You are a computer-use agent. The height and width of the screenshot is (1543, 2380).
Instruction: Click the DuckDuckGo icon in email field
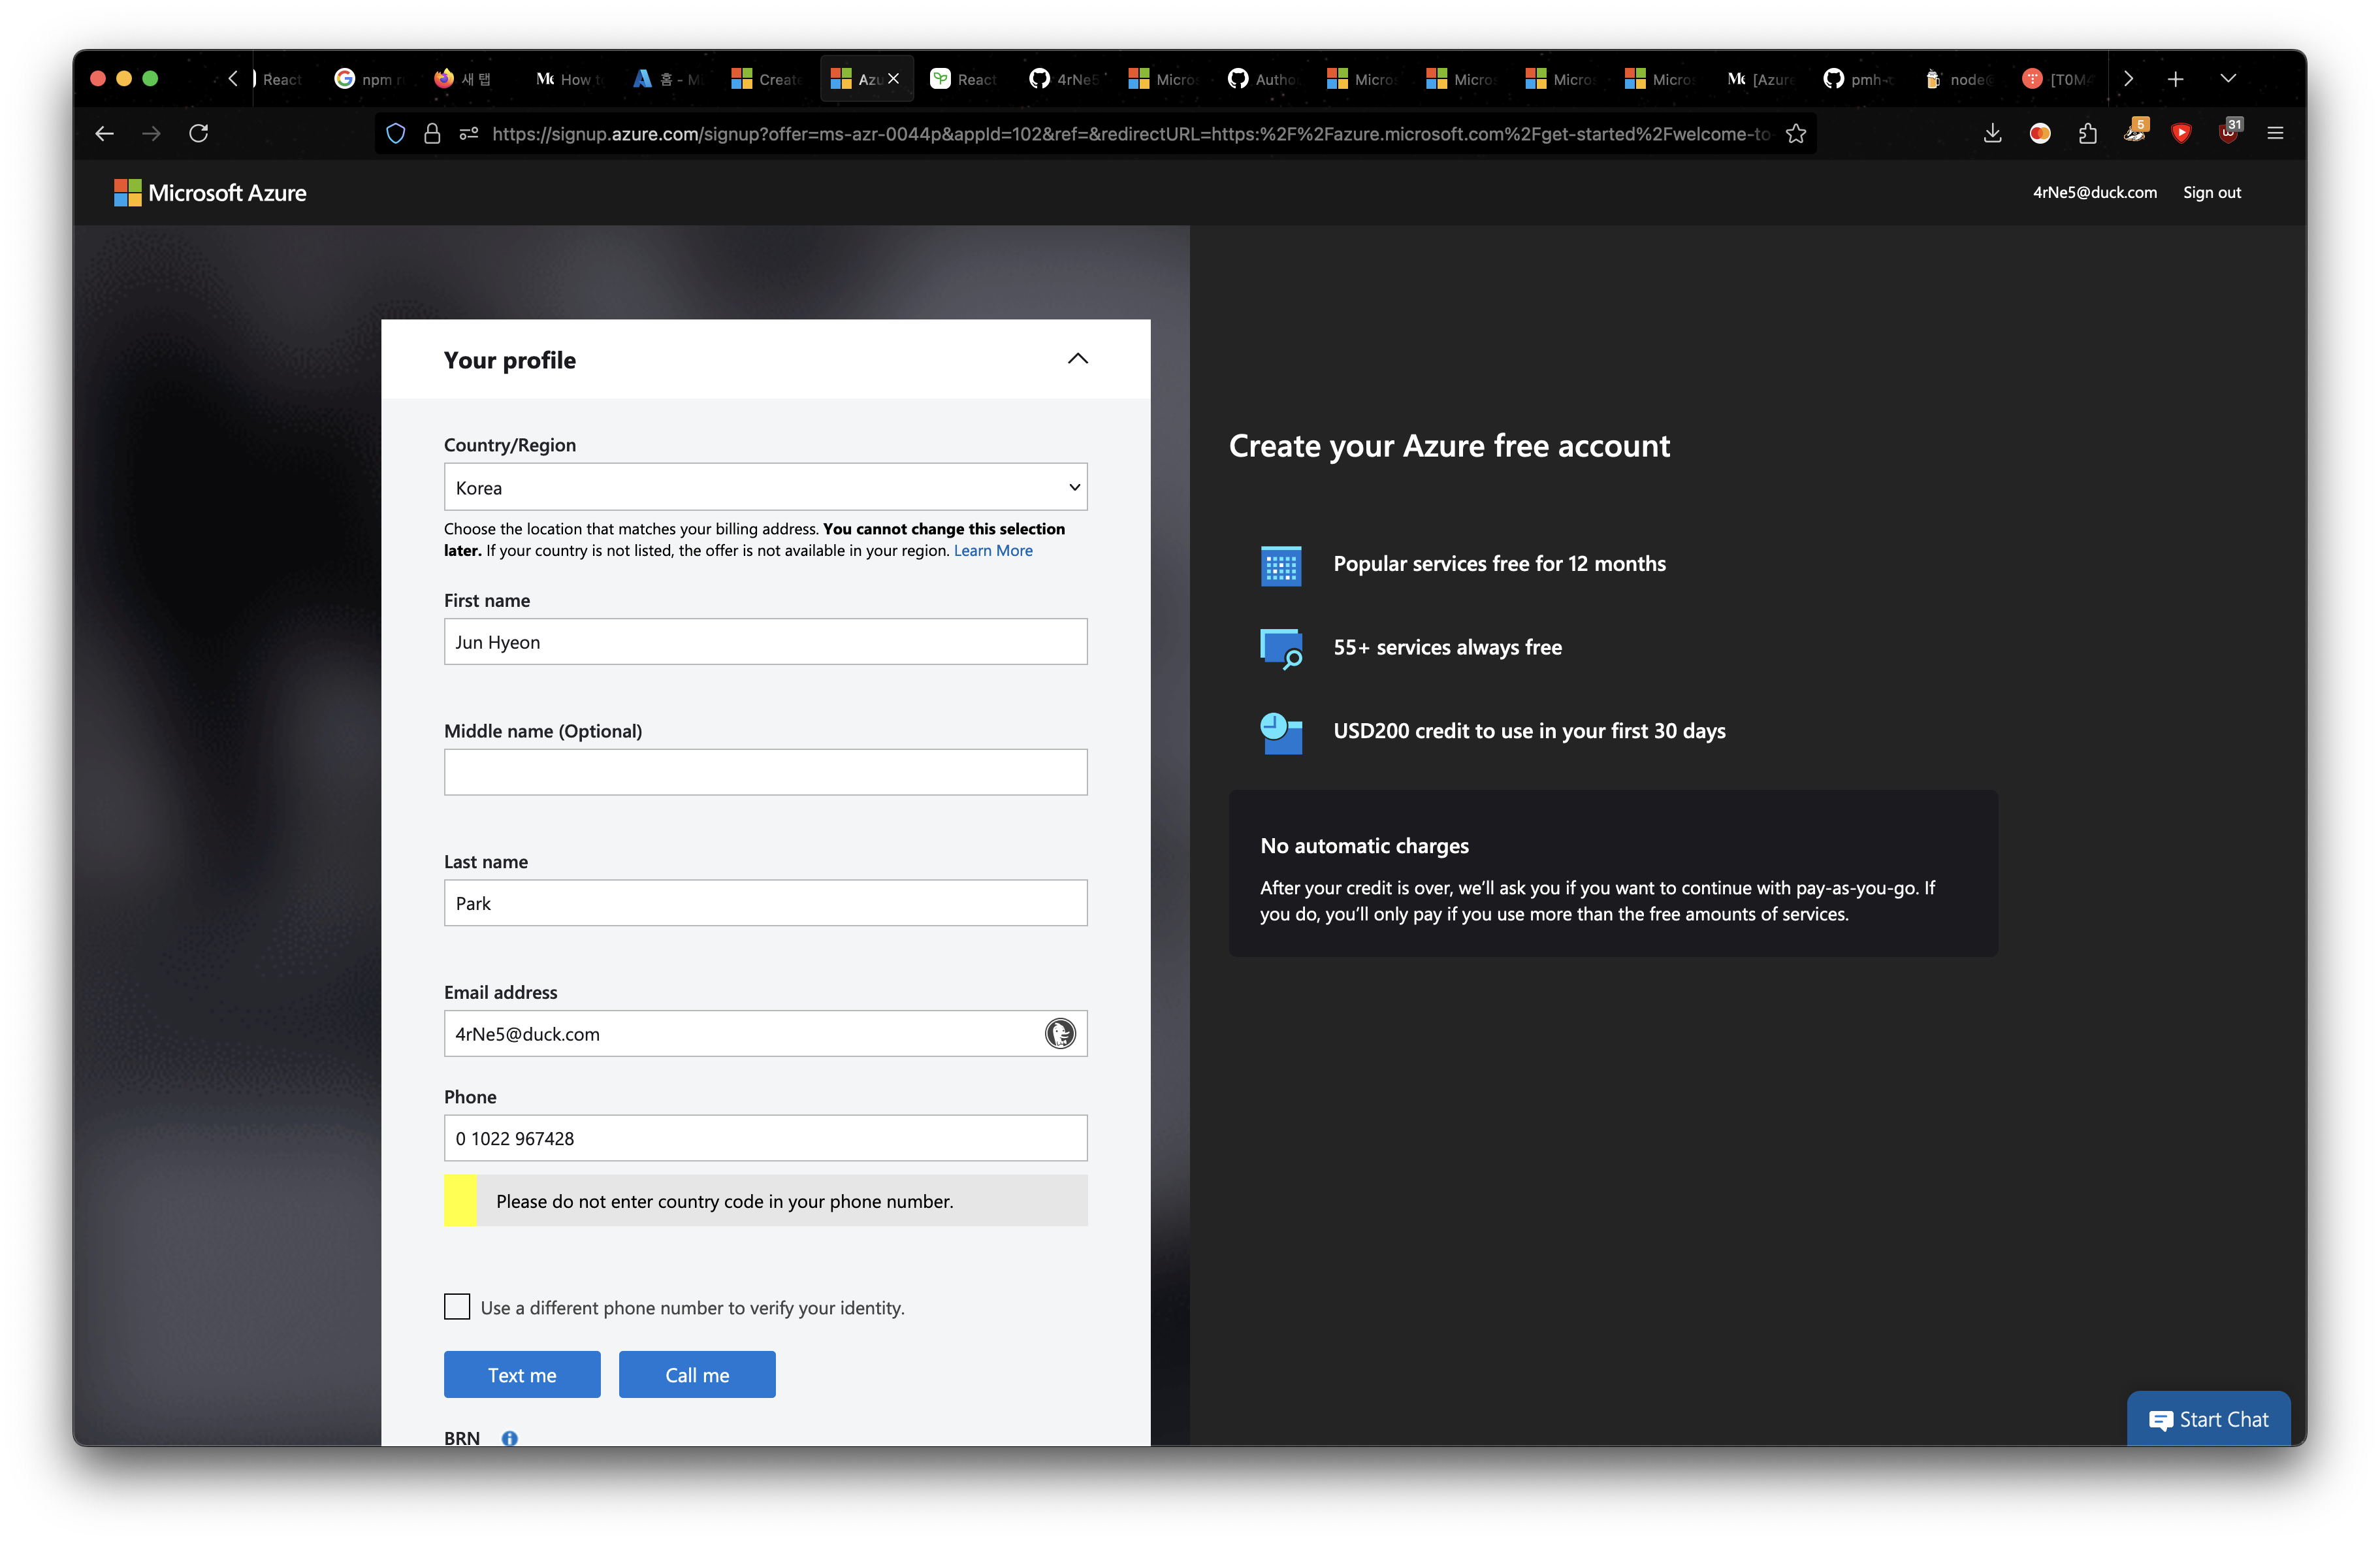1060,1033
